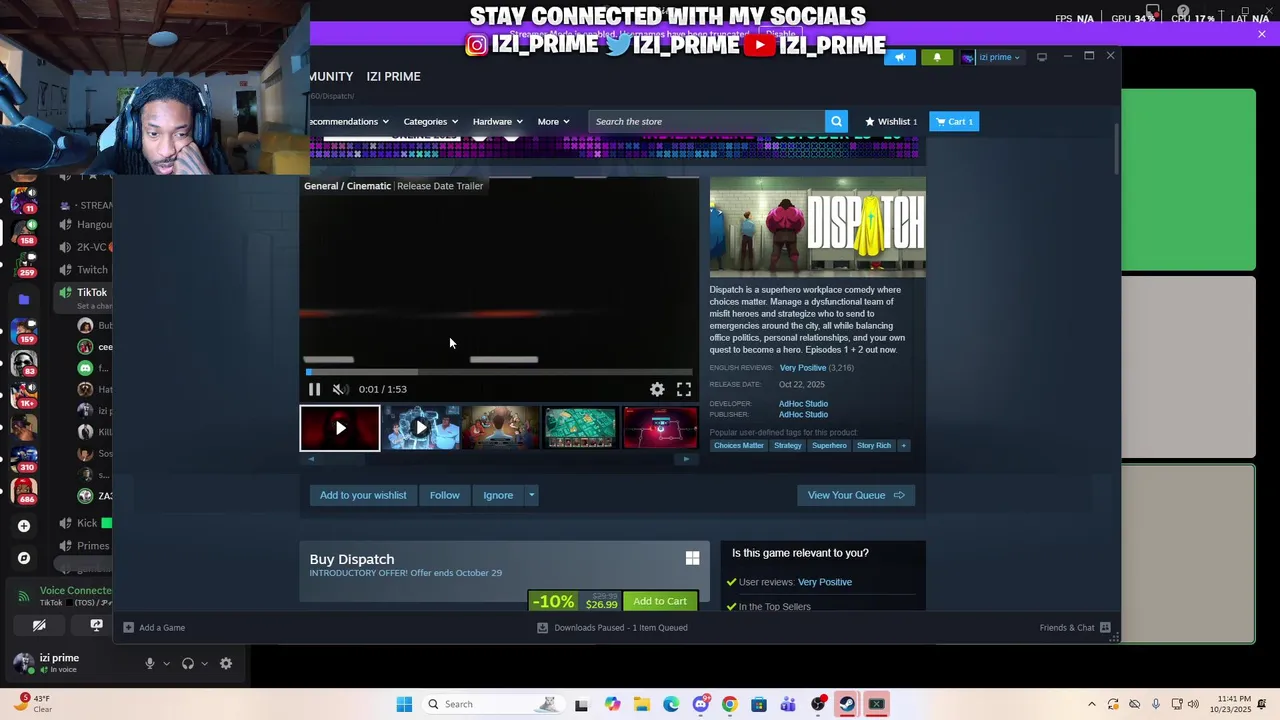
Task: Open trailer settings gear icon
Action: [x=657, y=389]
